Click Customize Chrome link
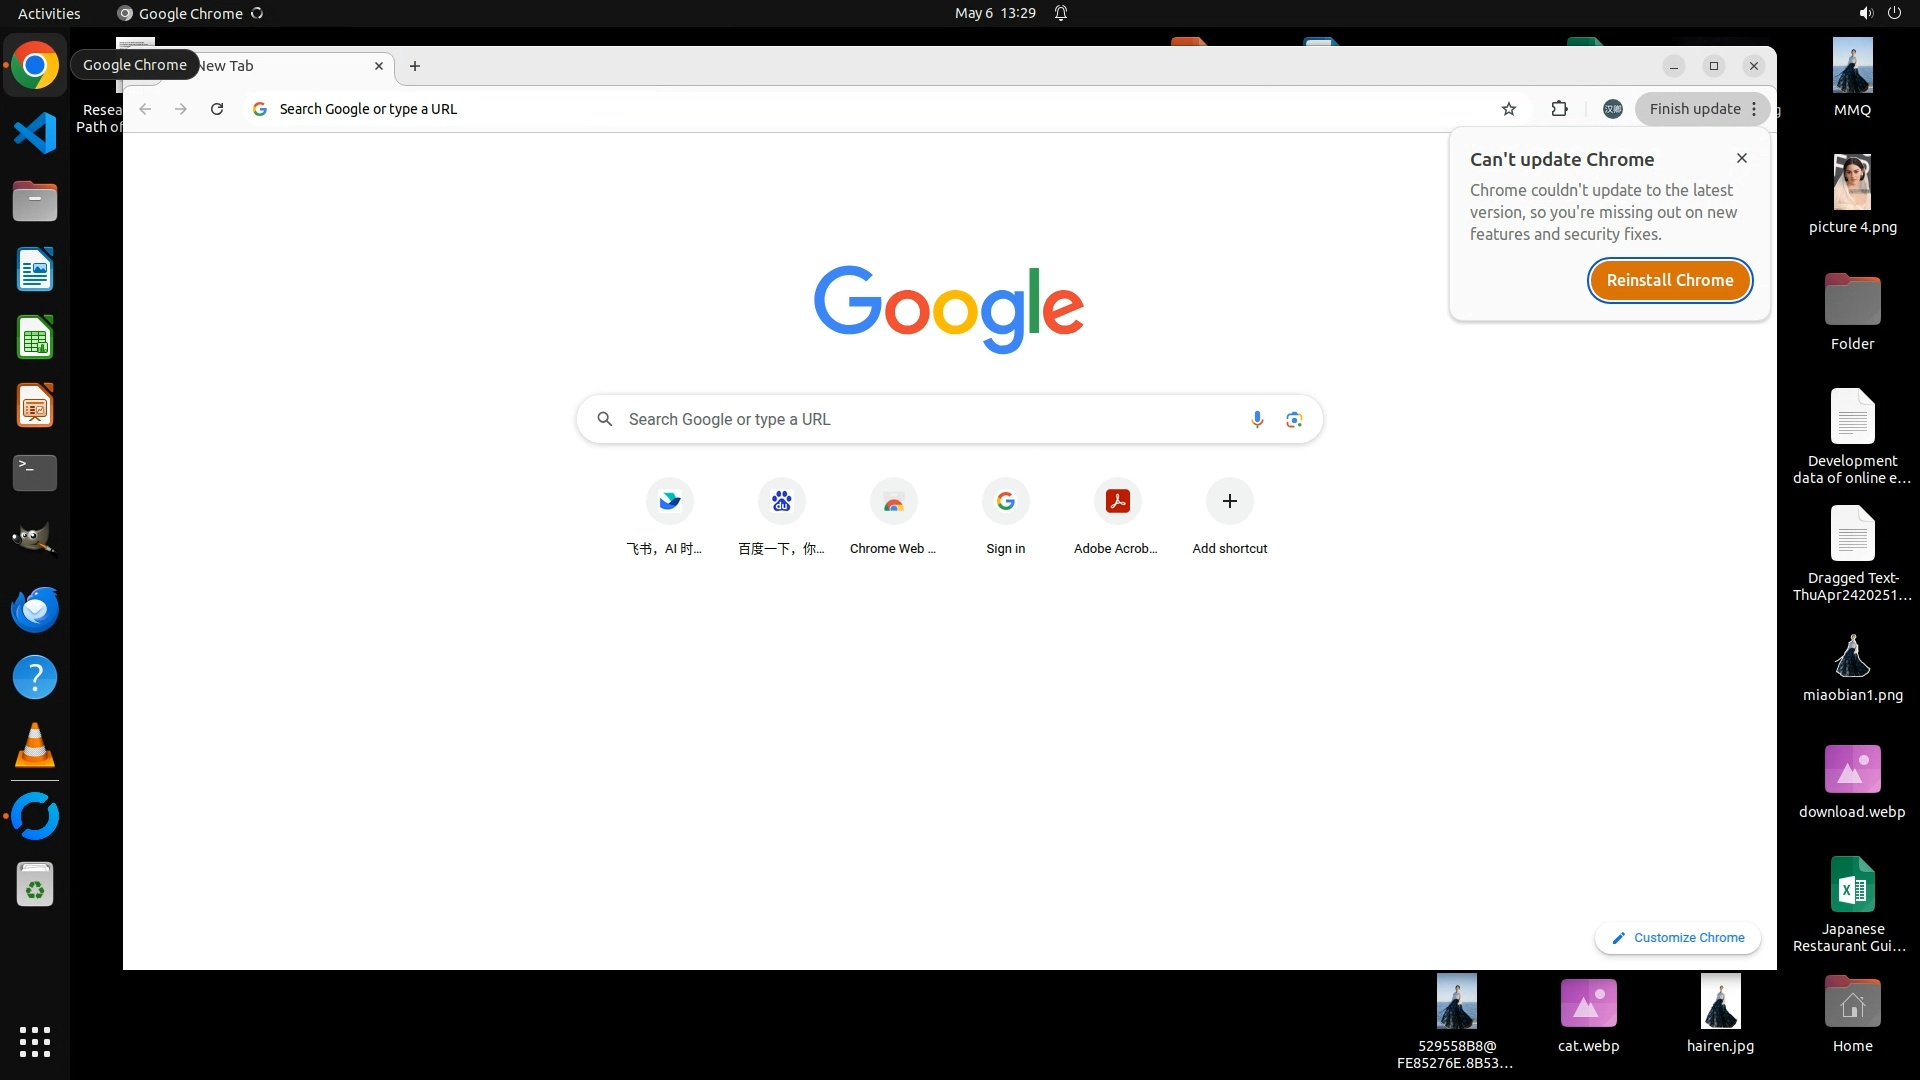This screenshot has height=1080, width=1920. click(x=1678, y=937)
